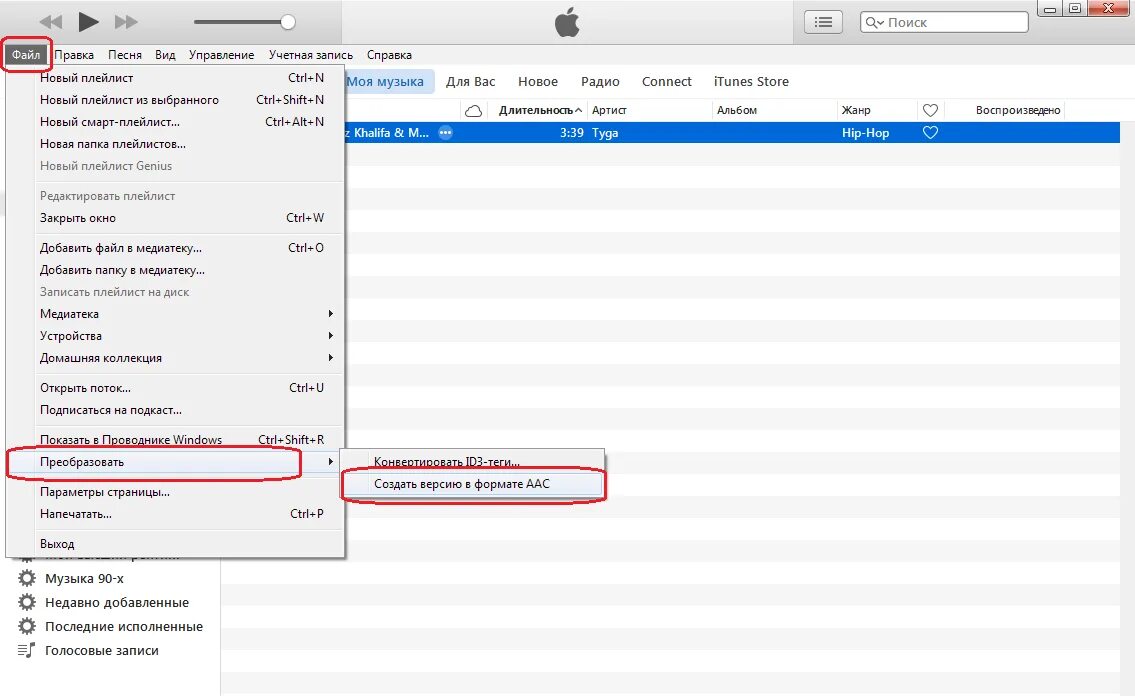Skip forward with the fast-forward button
Viewport: 1135px width, 696px height.
tap(126, 22)
